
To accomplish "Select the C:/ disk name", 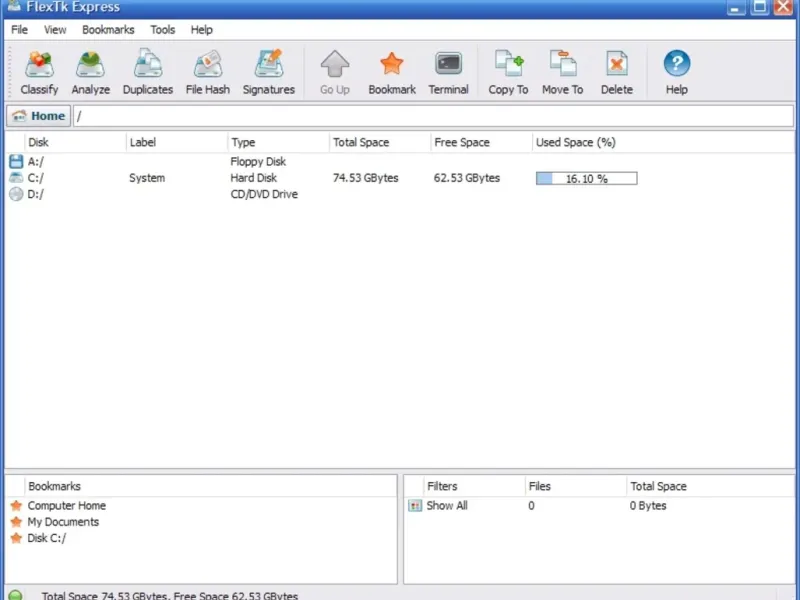I will (36, 178).
